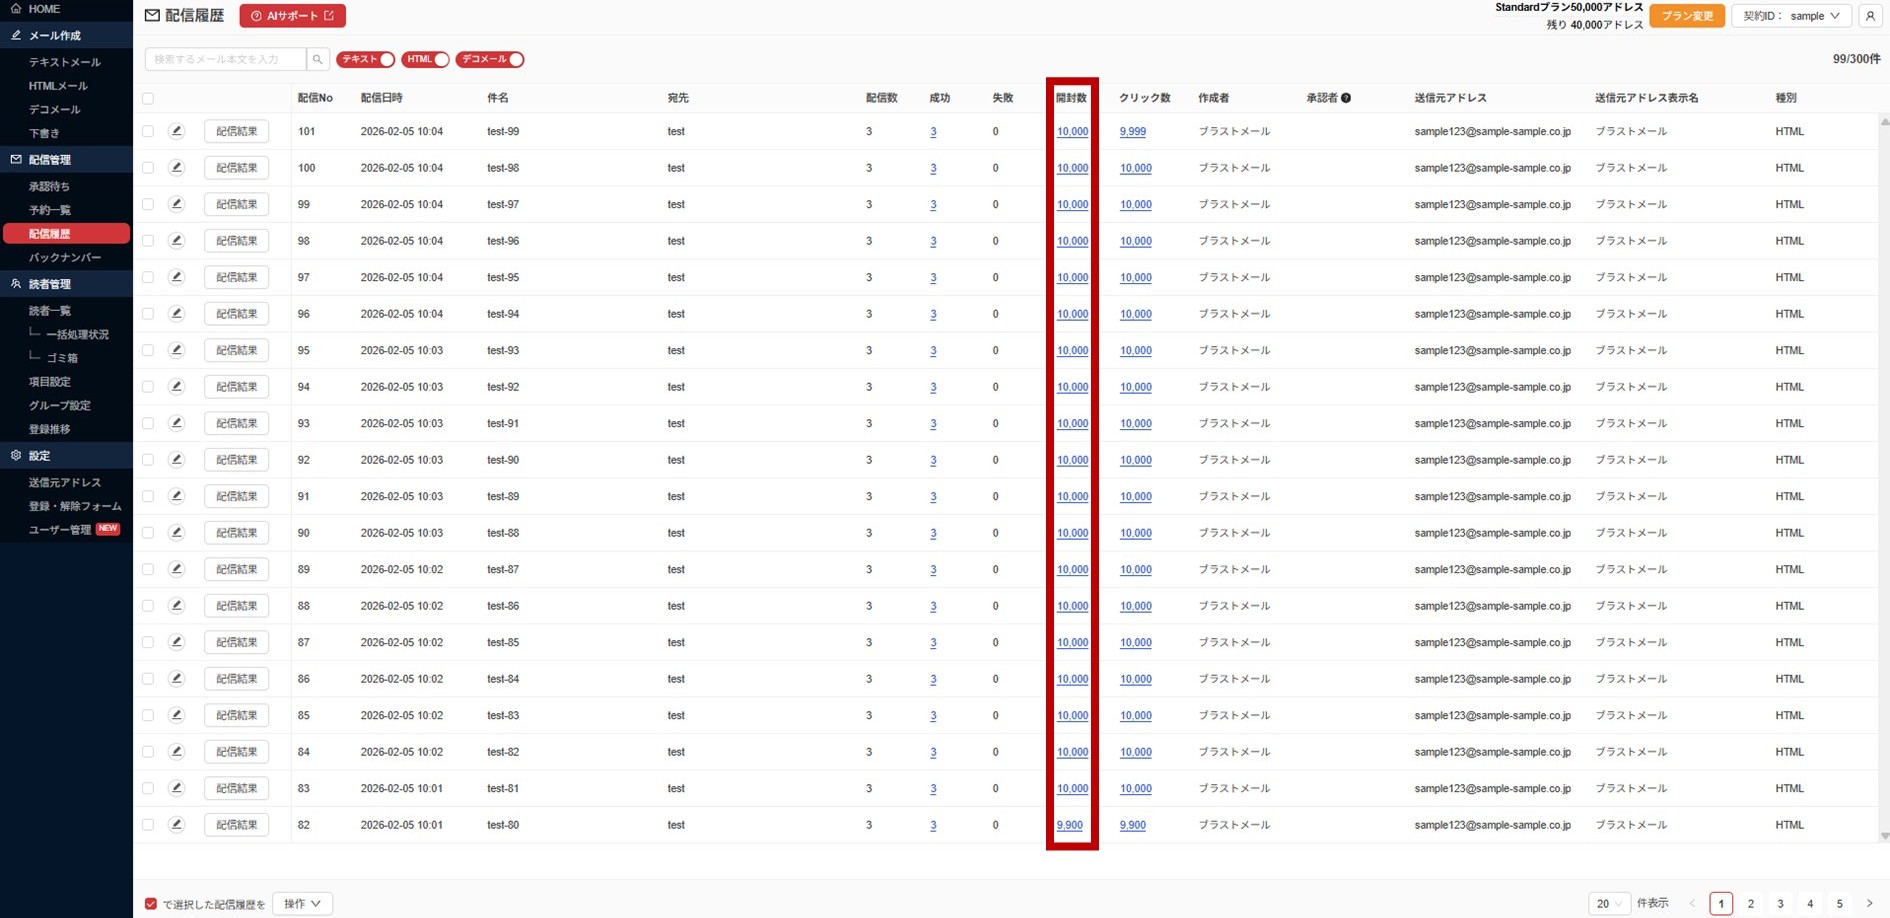The height and width of the screenshot is (918, 1890).
Task: Tick the checkbox for delivery No 100
Action: point(148,168)
